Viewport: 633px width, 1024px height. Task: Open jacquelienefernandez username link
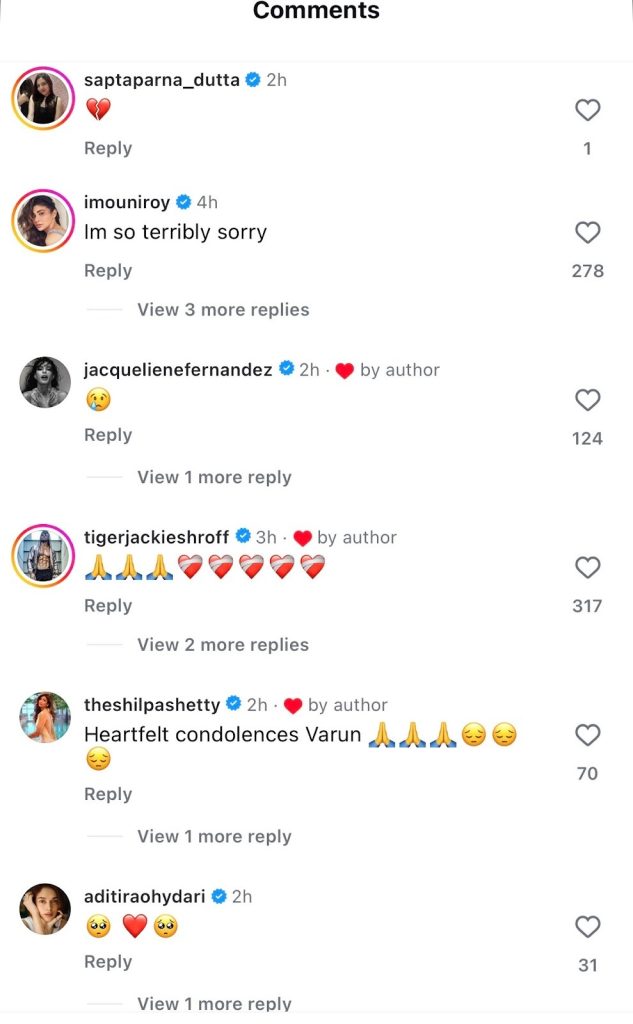tap(178, 370)
